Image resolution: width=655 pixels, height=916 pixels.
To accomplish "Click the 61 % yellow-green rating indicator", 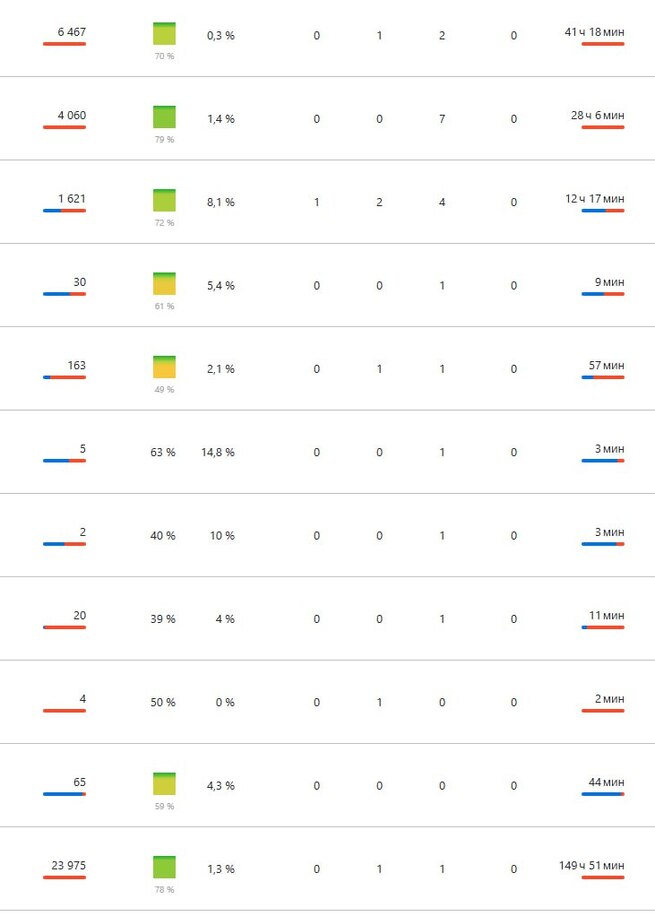I will pos(164,284).
